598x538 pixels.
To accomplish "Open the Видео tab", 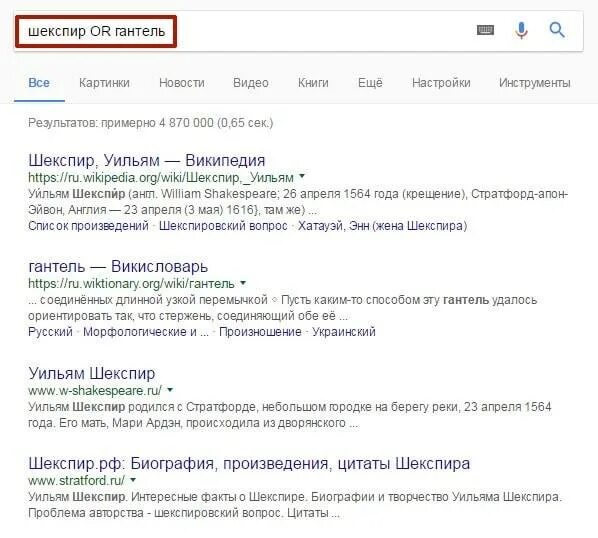I will point(251,83).
